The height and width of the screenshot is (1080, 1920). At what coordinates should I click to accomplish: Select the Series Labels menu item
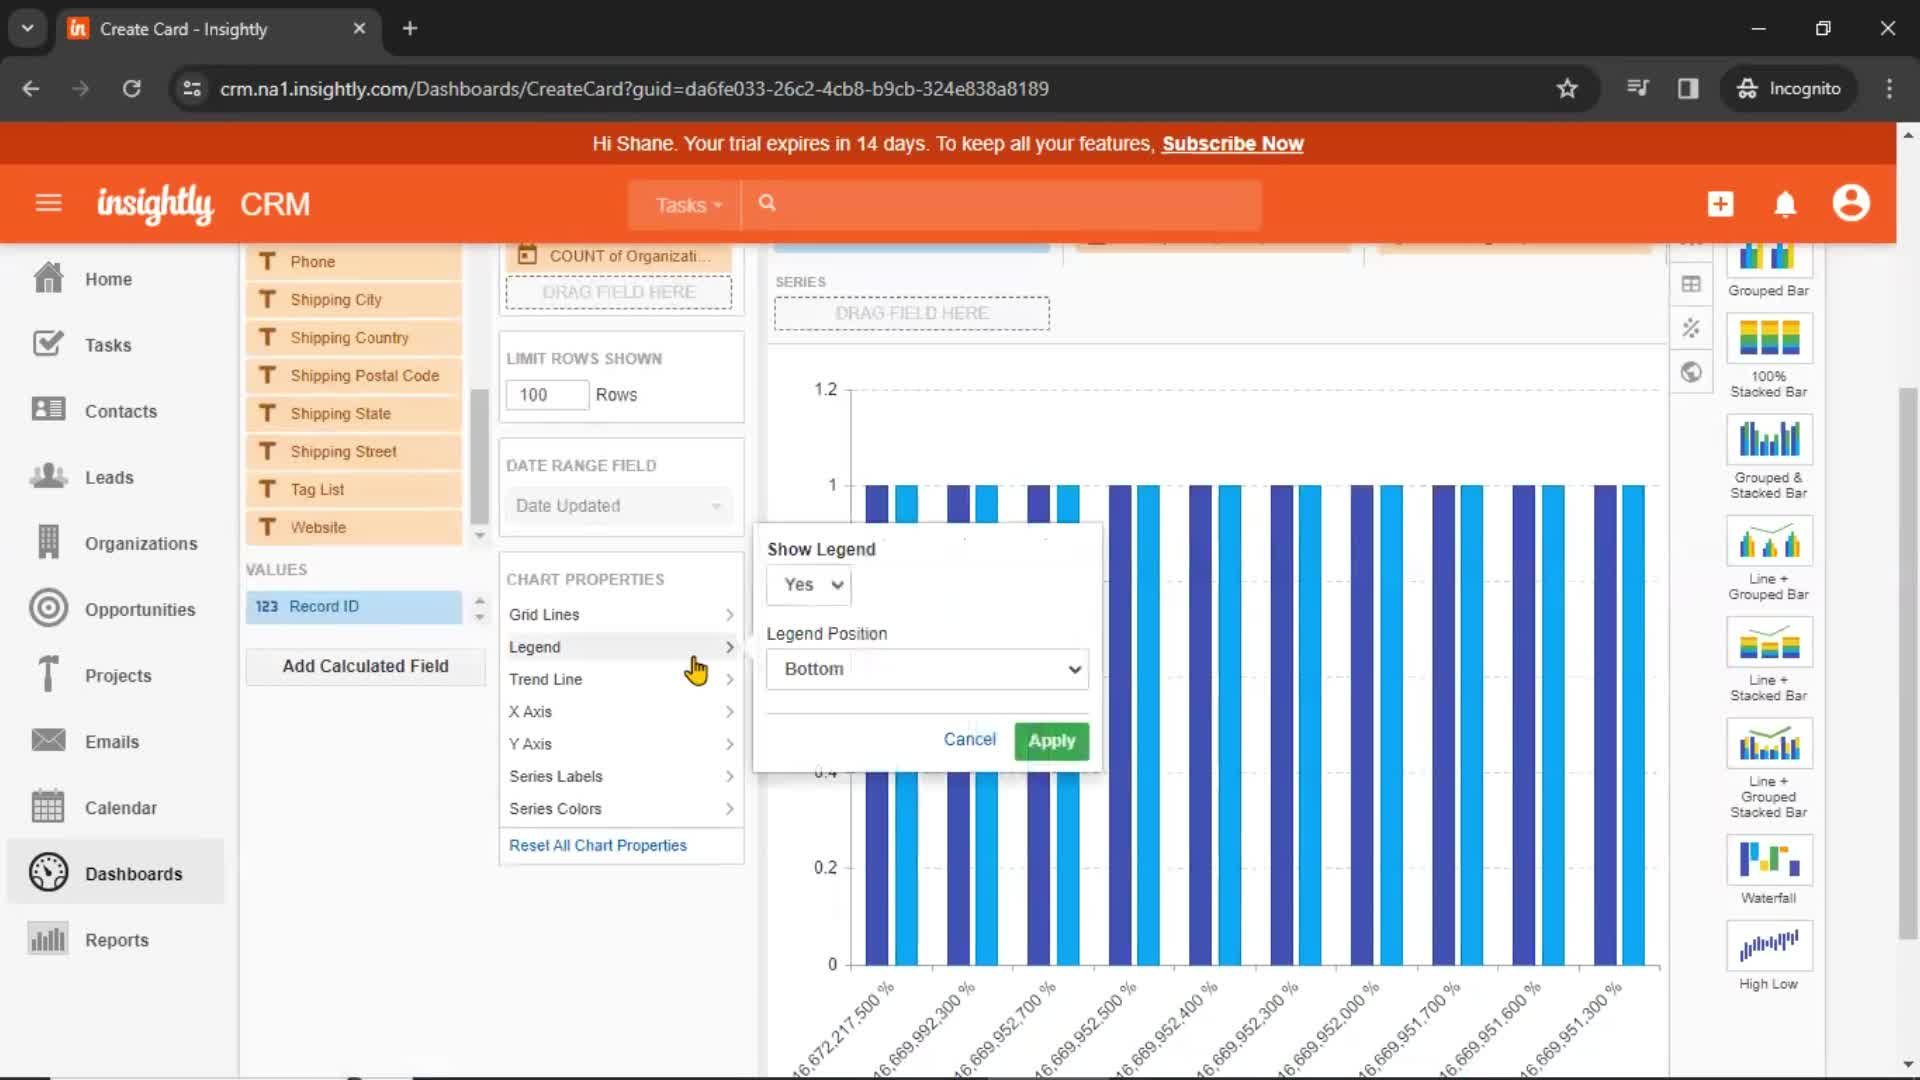point(555,775)
